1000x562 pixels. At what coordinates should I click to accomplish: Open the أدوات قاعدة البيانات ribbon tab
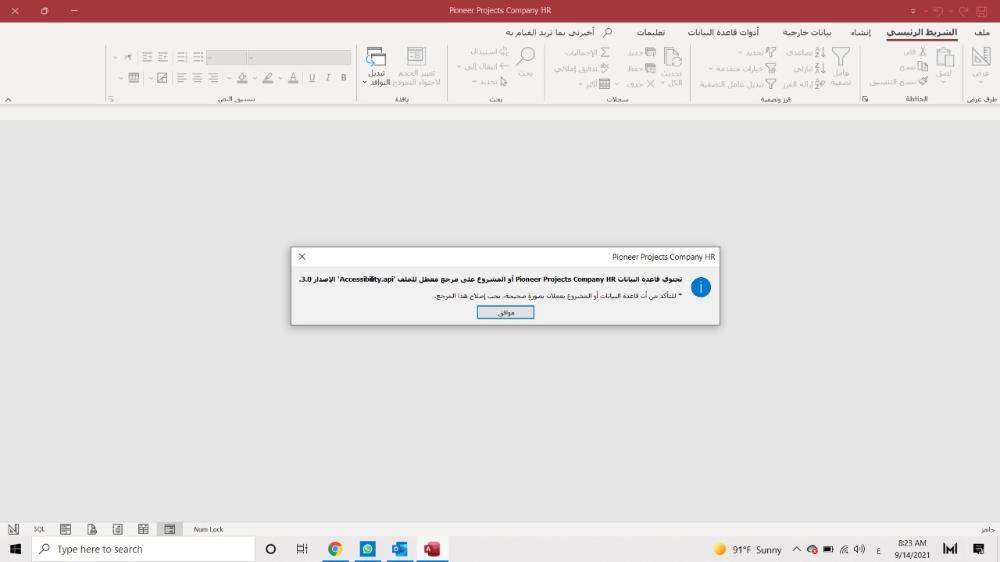pos(723,32)
